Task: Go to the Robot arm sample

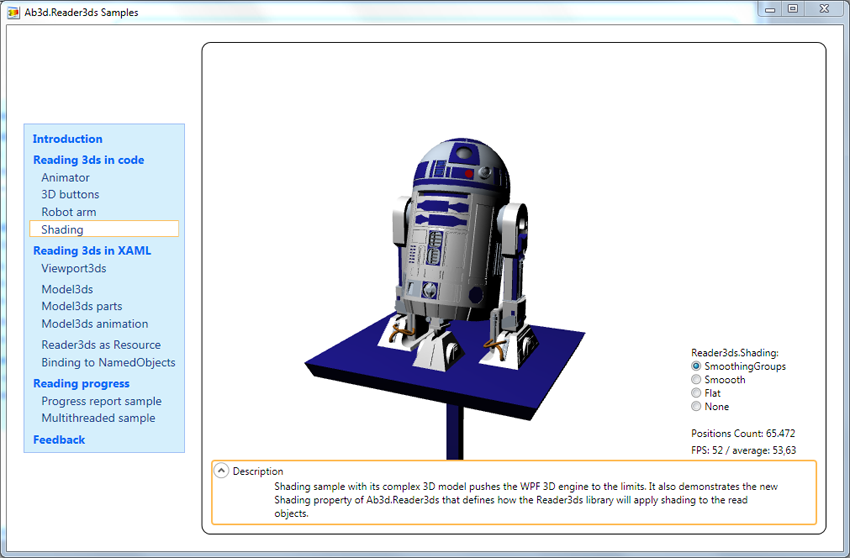Action: (x=69, y=212)
